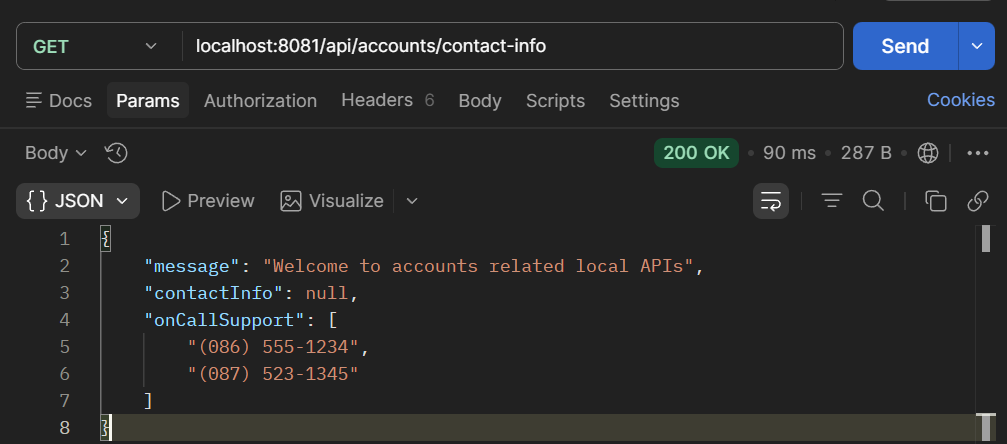Click the response time 90 ms
Screen dimensions: 1007x444
(789, 153)
